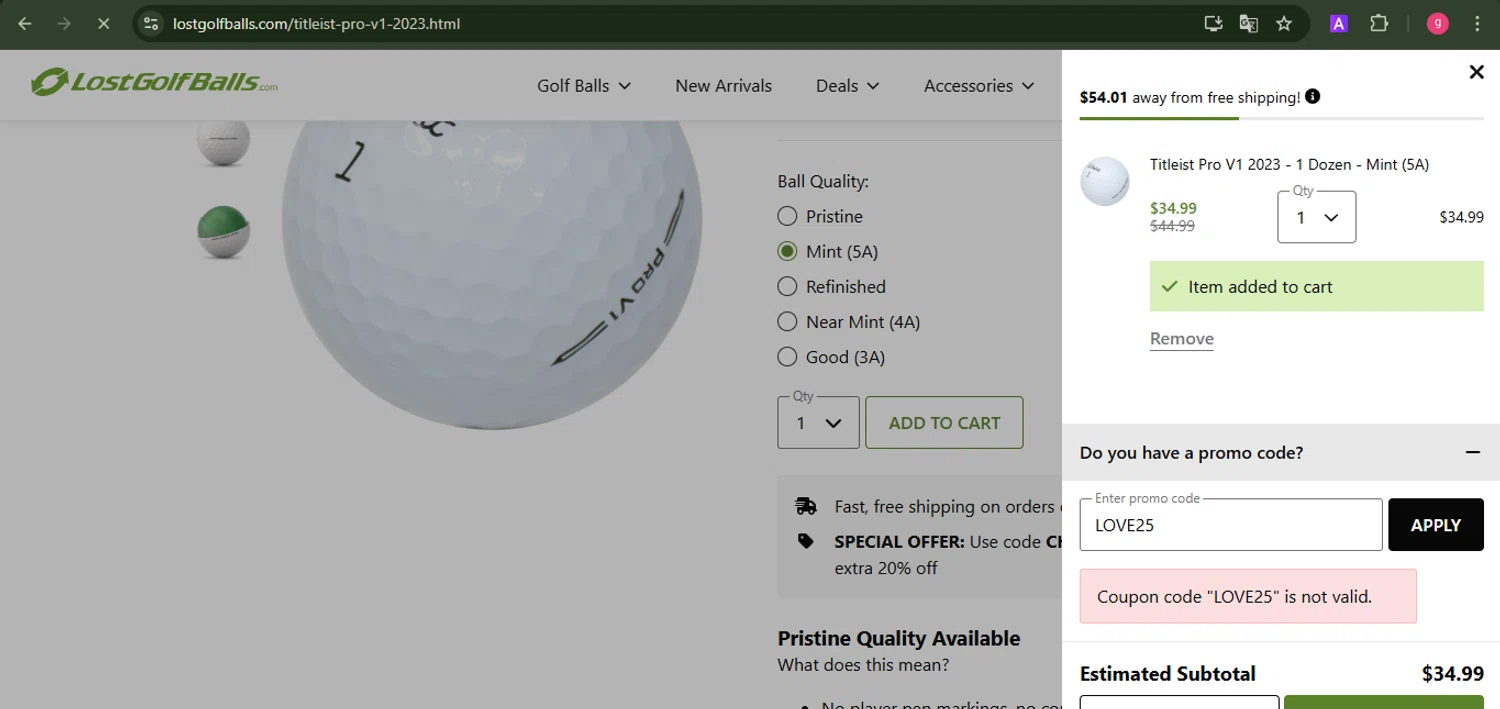Select the green and white ball thumbnail
This screenshot has height=709, width=1500.
(223, 232)
